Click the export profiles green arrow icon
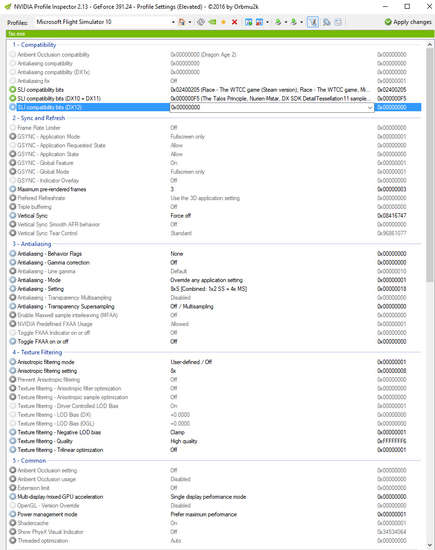This screenshot has height=550, width=435. click(x=278, y=22)
